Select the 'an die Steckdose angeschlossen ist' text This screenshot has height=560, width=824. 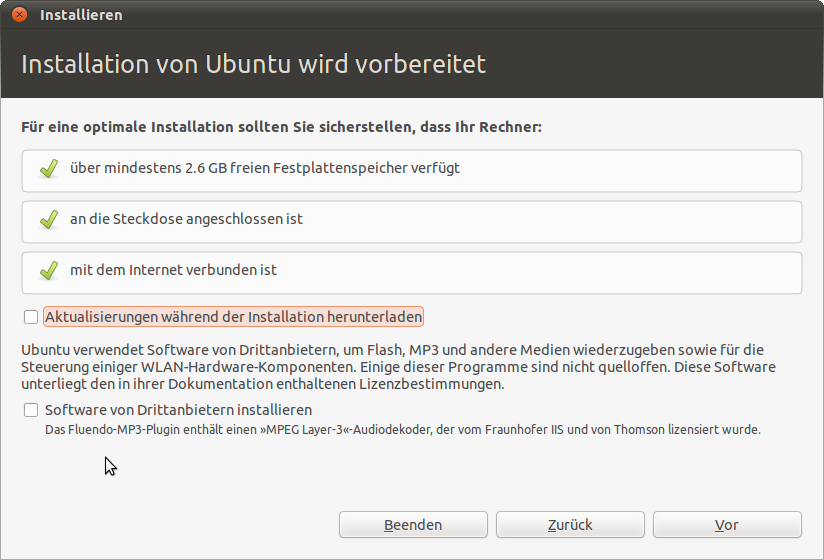coord(186,220)
